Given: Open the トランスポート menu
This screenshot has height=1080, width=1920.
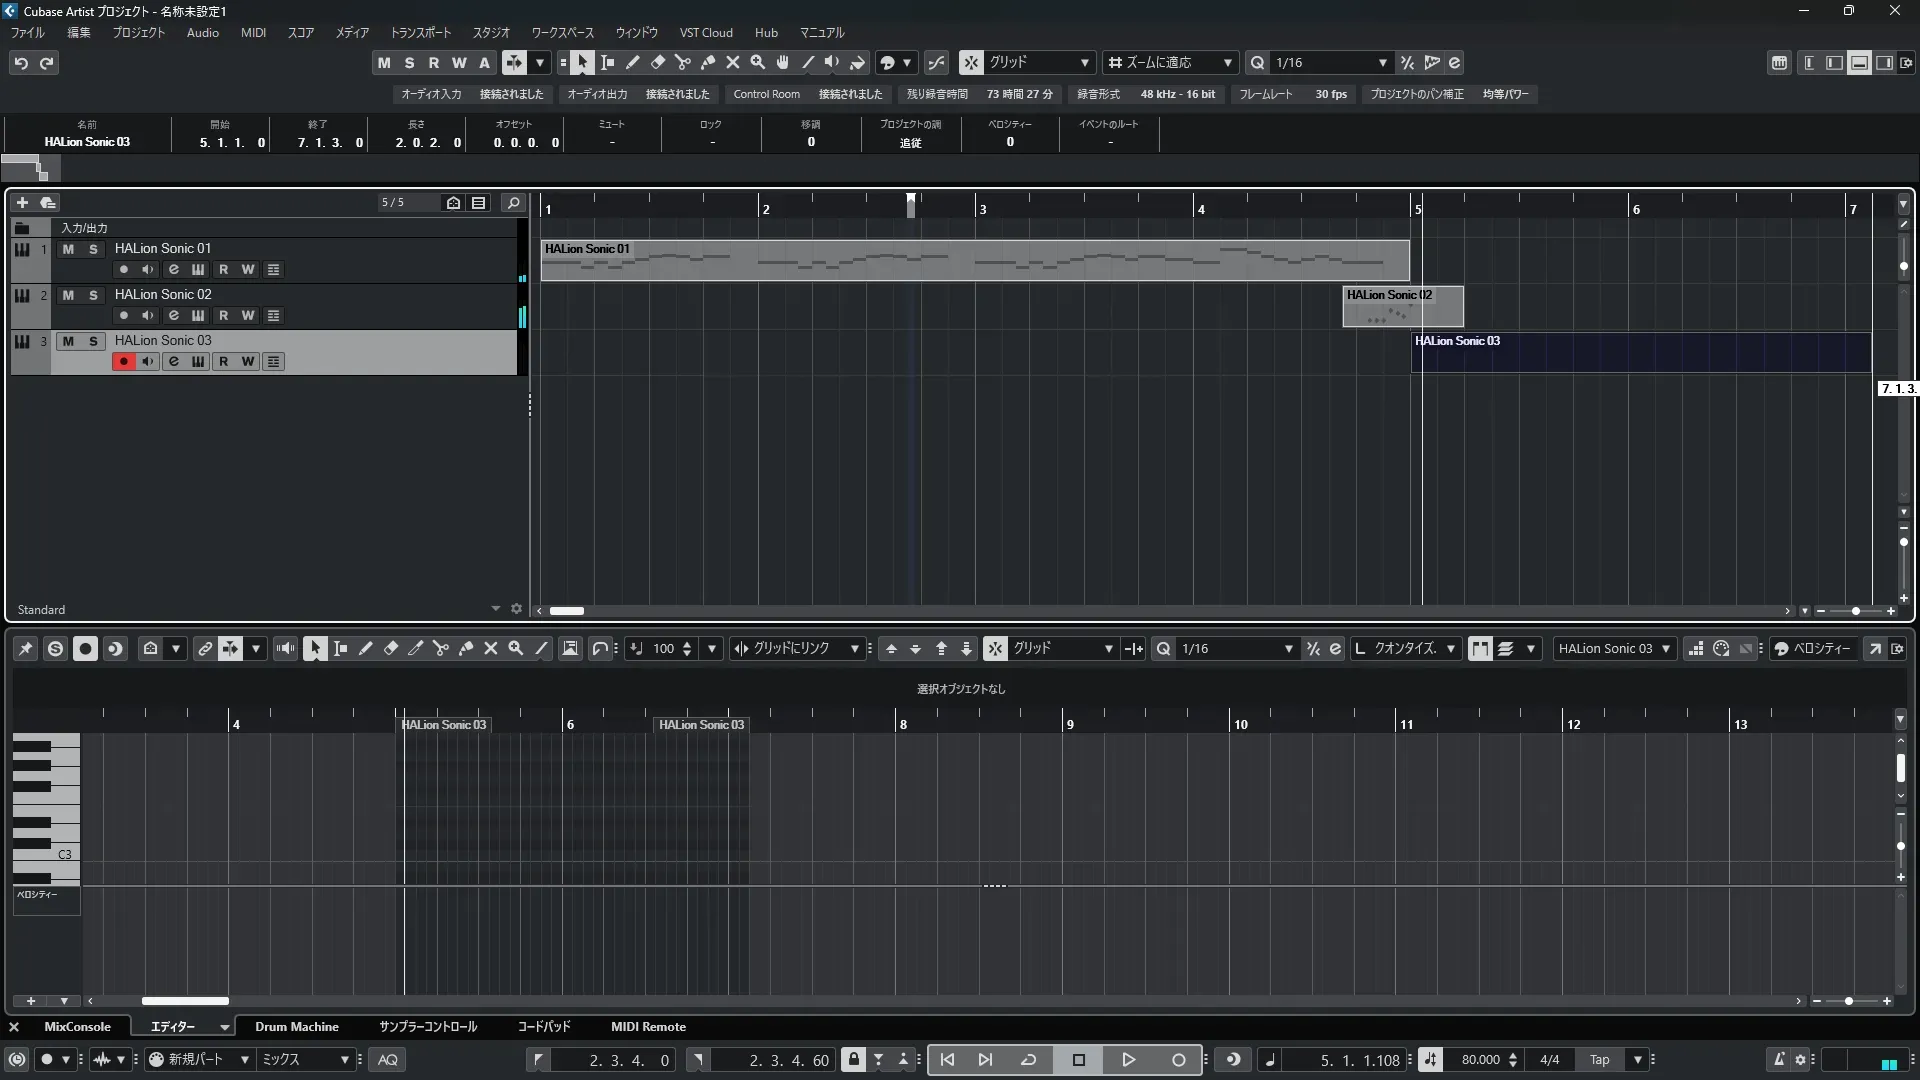Looking at the screenshot, I should pyautogui.click(x=420, y=33).
